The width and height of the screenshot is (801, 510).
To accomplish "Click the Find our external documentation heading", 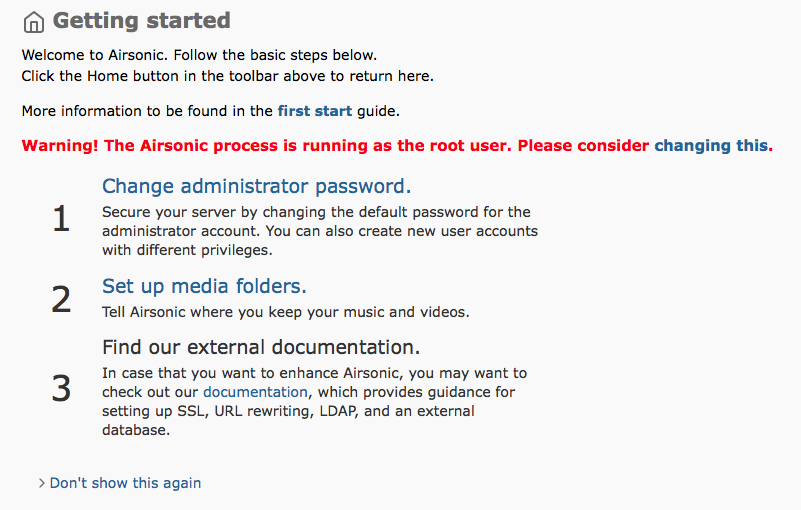I will pos(261,347).
